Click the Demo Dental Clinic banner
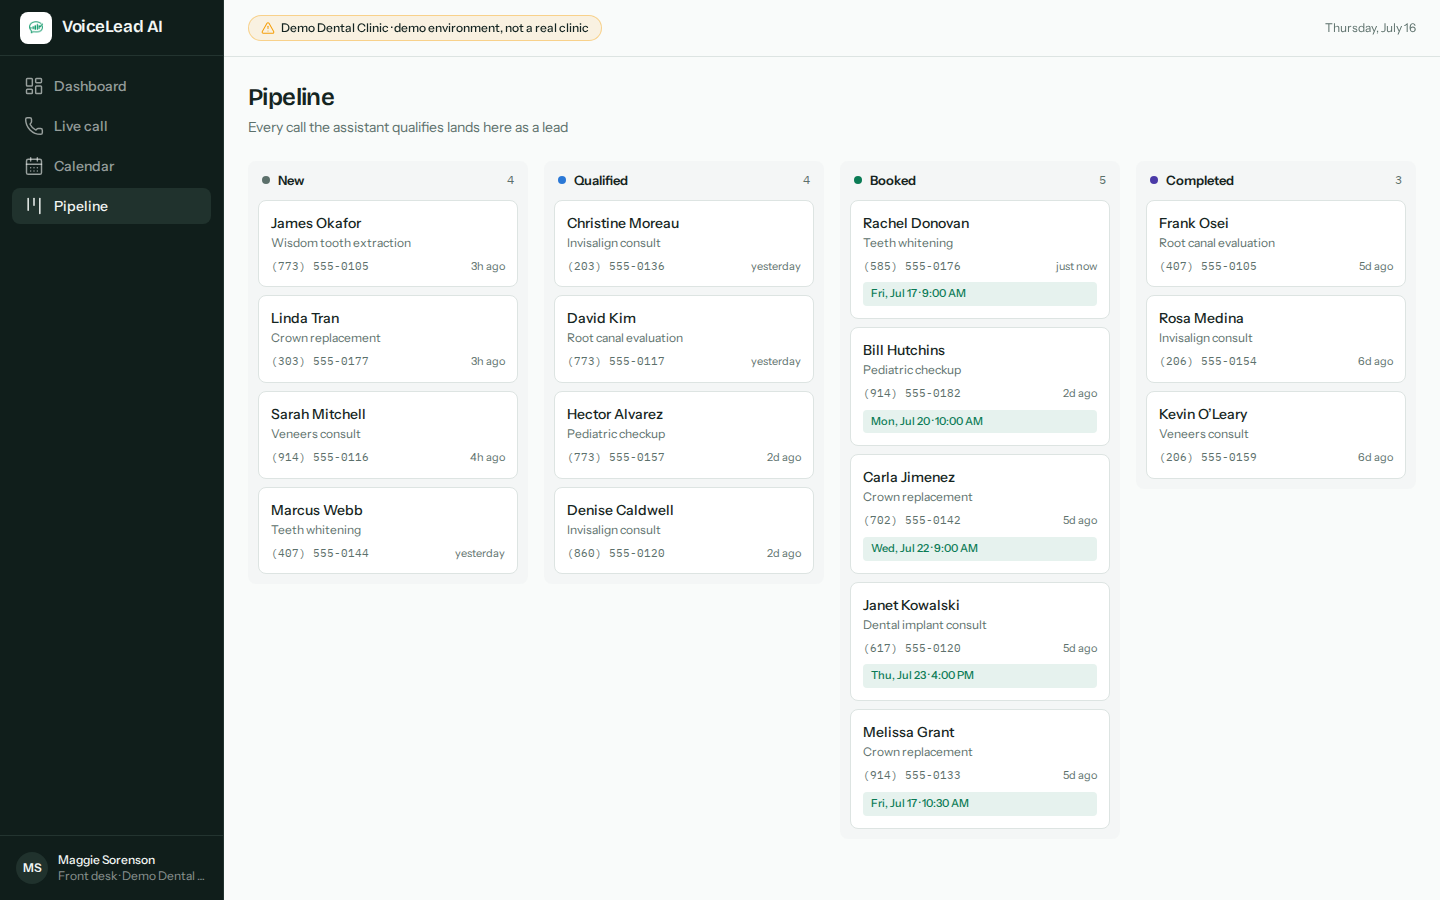The image size is (1440, 900). pyautogui.click(x=425, y=28)
